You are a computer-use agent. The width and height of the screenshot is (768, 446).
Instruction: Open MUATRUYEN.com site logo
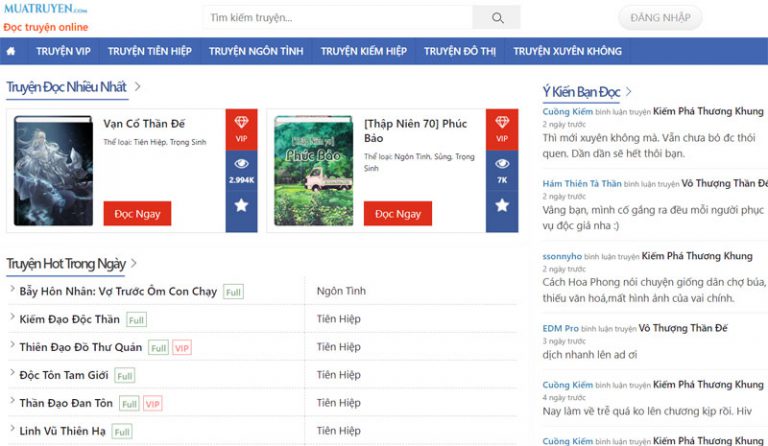point(46,9)
